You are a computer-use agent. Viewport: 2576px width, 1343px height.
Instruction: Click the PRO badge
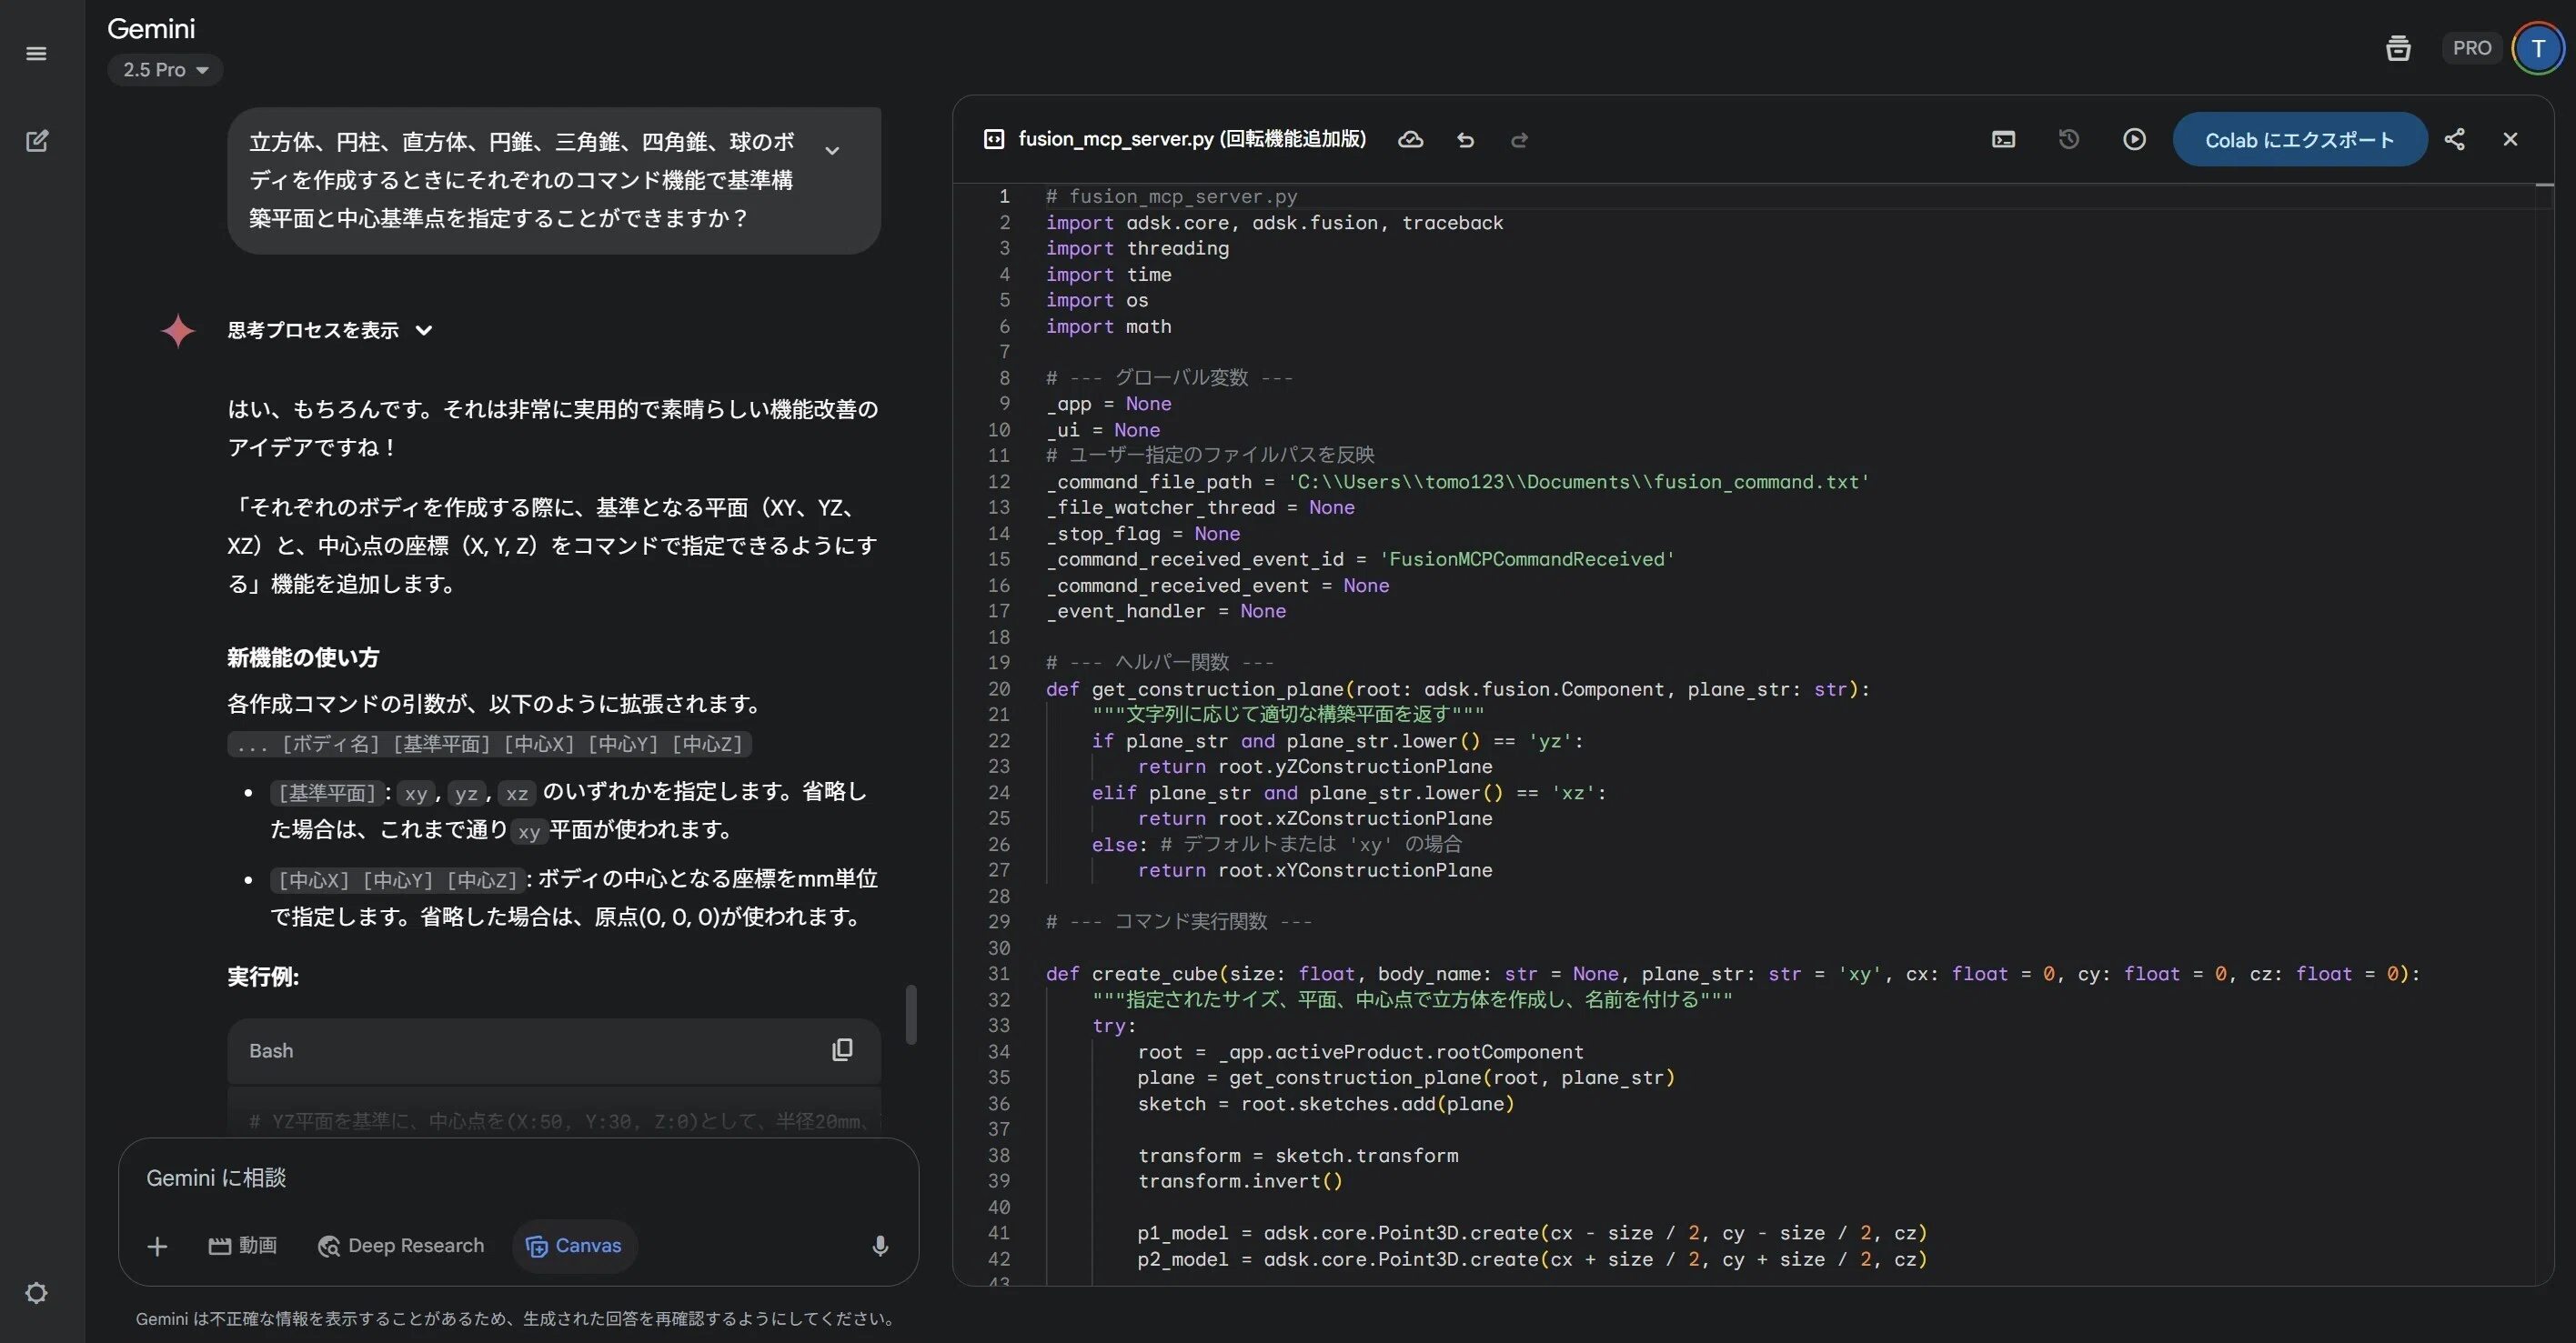click(x=2472, y=48)
